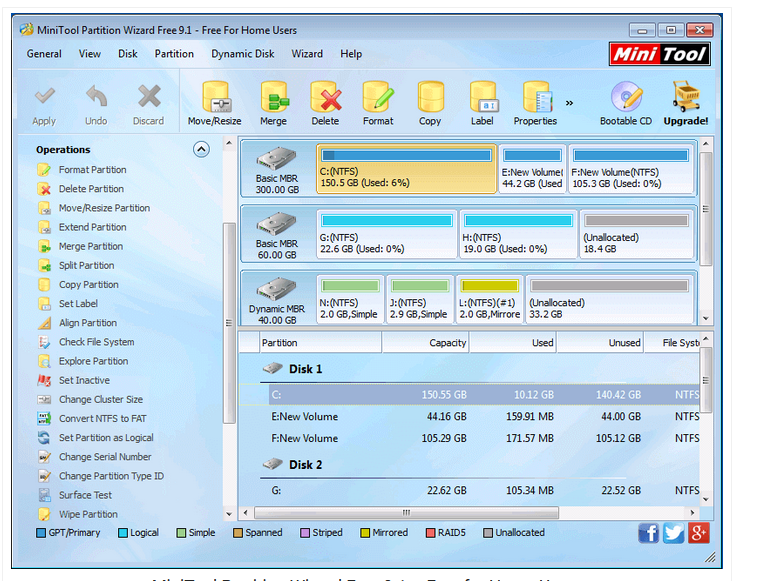The width and height of the screenshot is (763, 581).
Task: Choose Delete Partition in Operations
Action: [x=91, y=189]
